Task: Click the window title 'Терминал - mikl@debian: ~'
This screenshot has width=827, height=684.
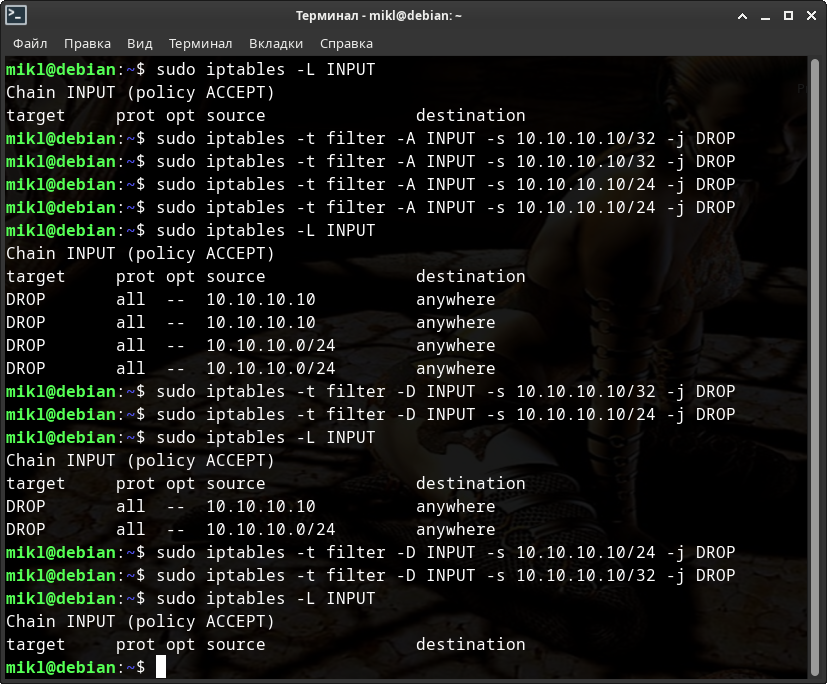Action: [x=413, y=16]
